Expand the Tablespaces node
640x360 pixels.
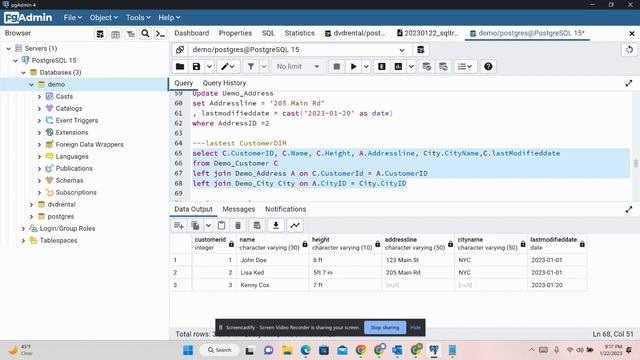(23, 240)
